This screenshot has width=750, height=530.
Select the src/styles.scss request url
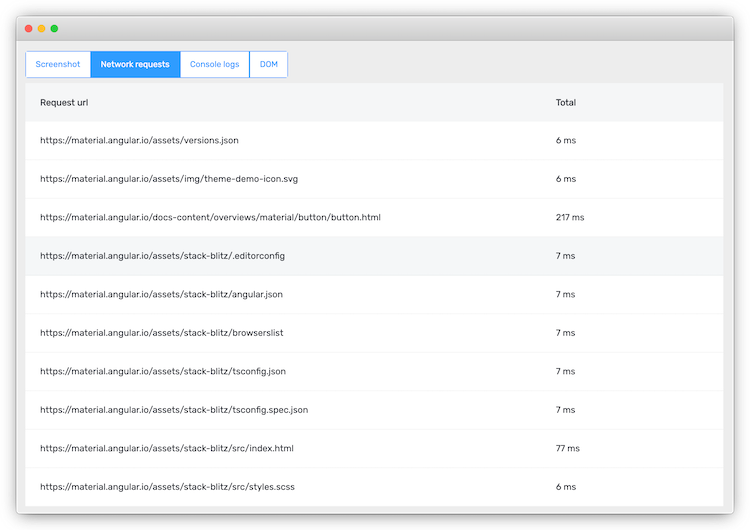(x=167, y=487)
